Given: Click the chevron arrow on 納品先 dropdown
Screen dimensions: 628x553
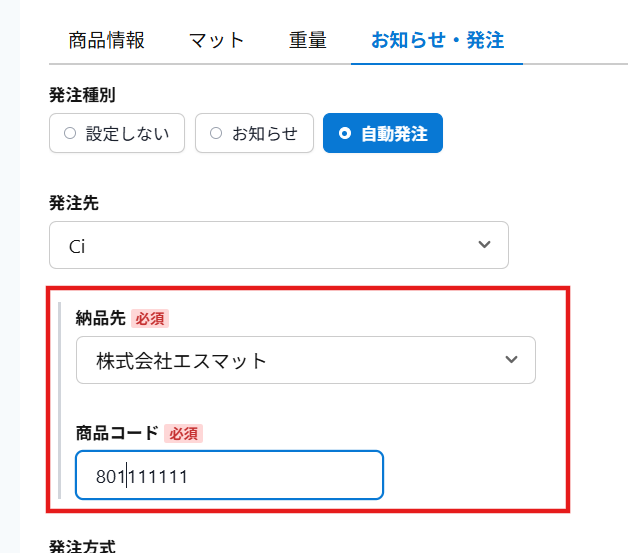Looking at the screenshot, I should (x=512, y=360).
